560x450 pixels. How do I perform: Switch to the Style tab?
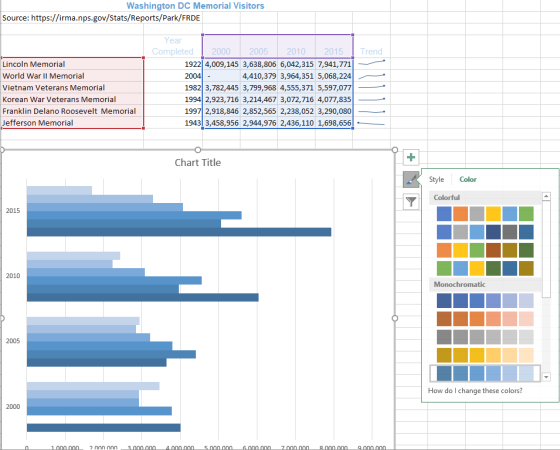pos(436,179)
